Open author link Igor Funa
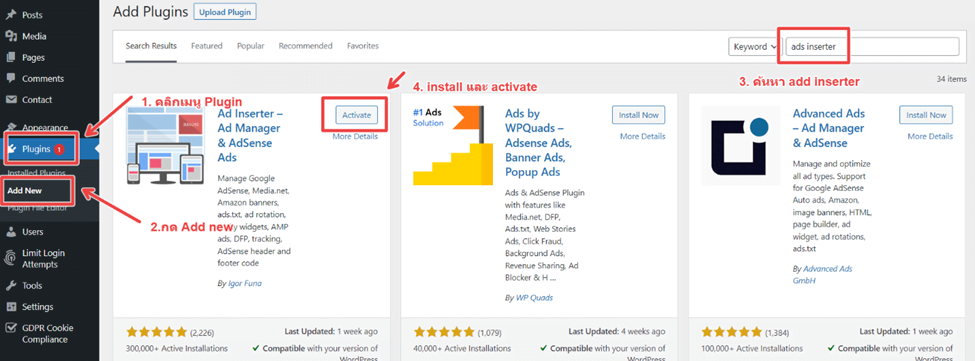Viewport: 975px width, 361px height. pyautogui.click(x=244, y=283)
